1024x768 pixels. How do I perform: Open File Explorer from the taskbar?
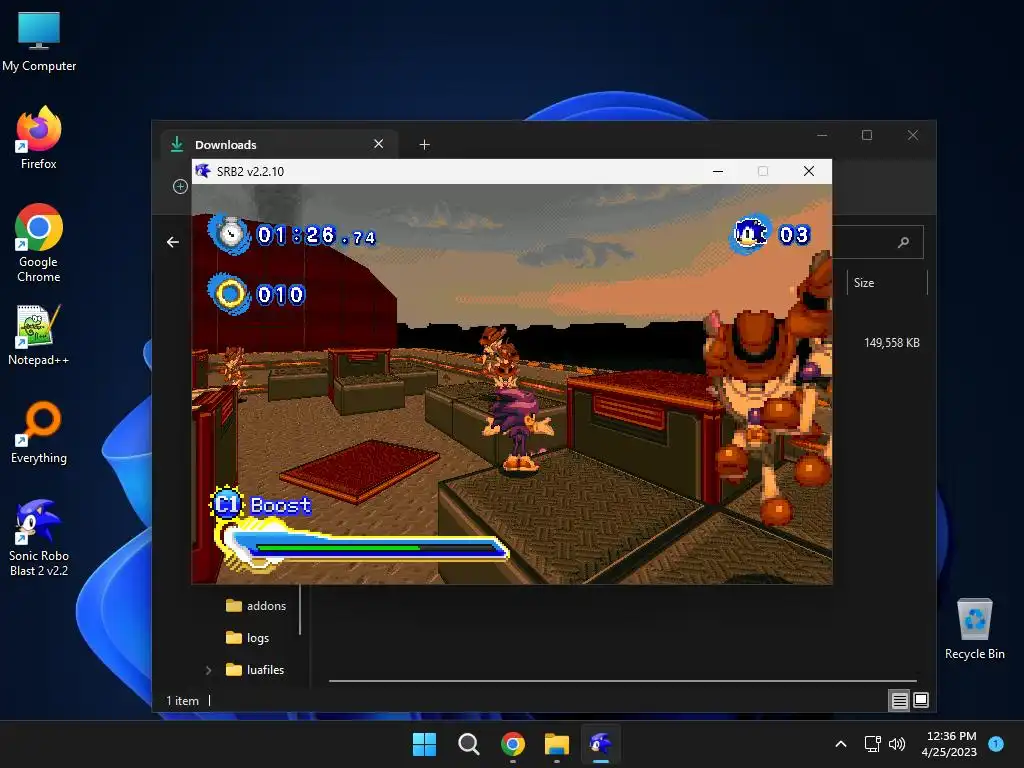(557, 744)
